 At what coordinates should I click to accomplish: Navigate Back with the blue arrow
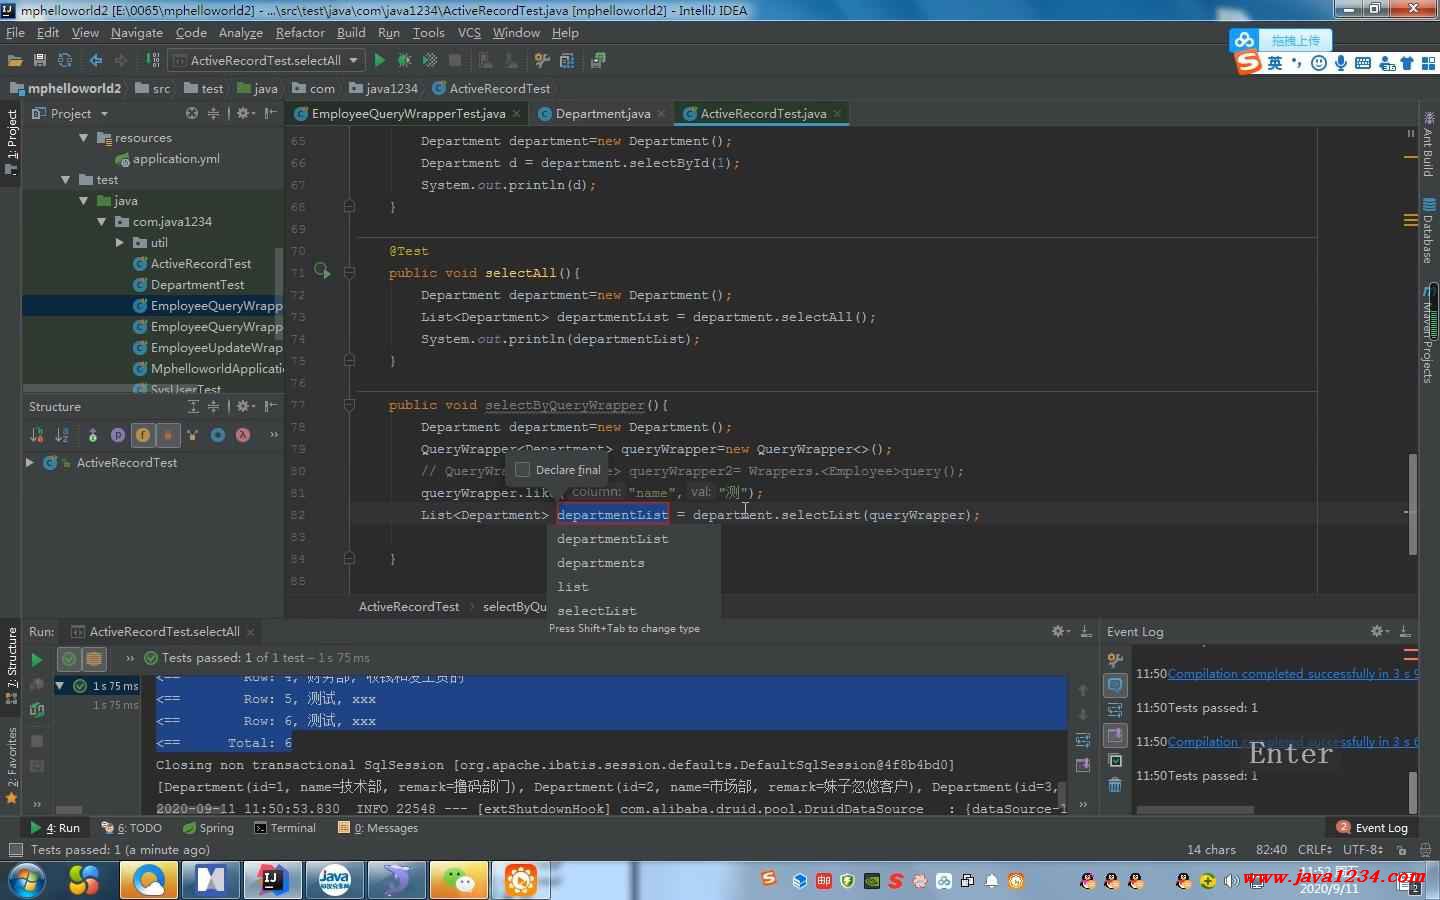click(96, 60)
